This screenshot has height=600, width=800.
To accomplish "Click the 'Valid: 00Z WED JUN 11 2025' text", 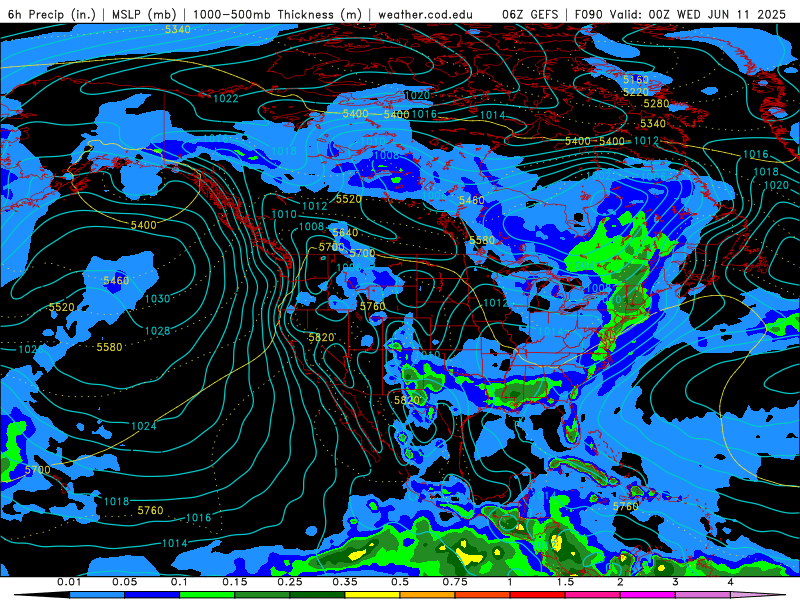I will [698, 14].
